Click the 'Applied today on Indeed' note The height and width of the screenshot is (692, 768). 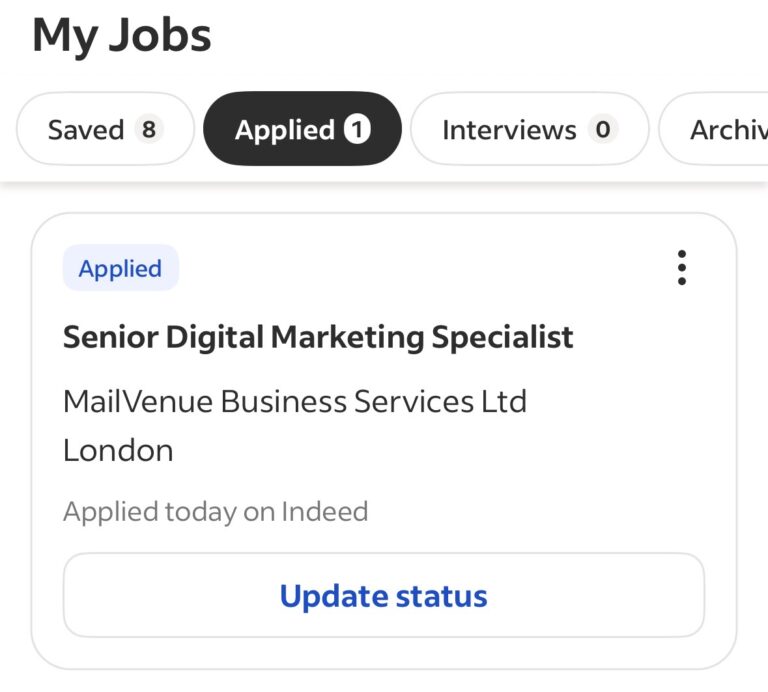(x=215, y=512)
